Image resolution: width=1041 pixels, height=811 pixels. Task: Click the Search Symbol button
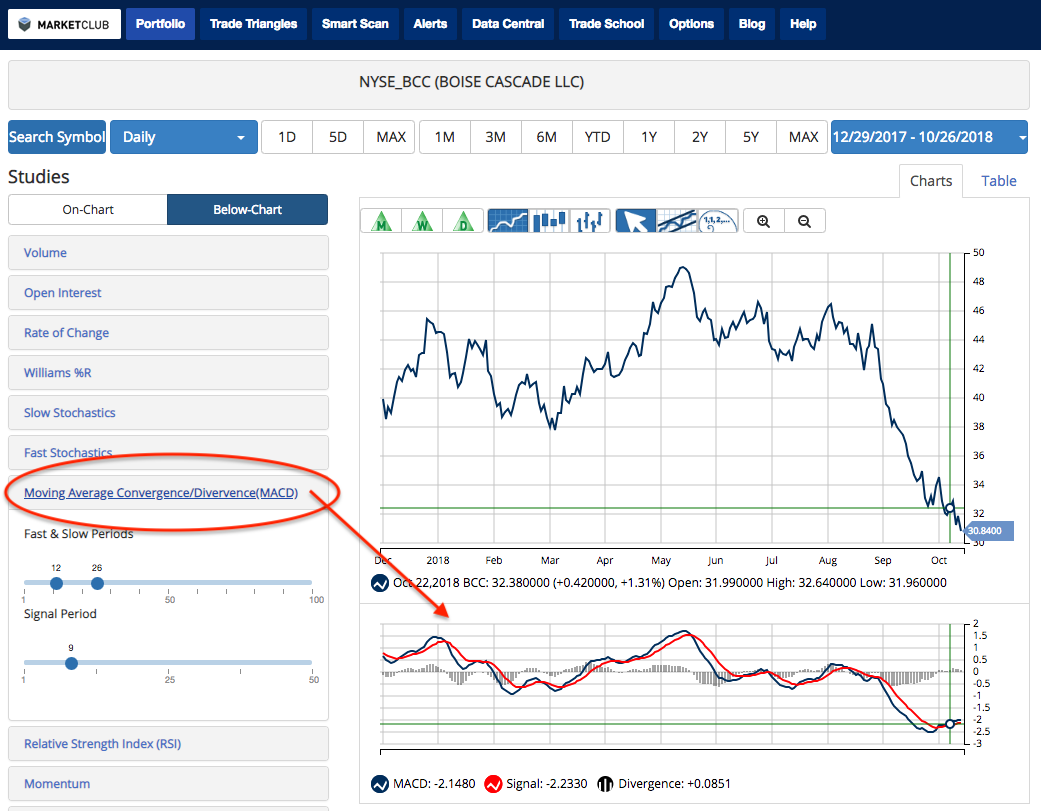coord(57,137)
